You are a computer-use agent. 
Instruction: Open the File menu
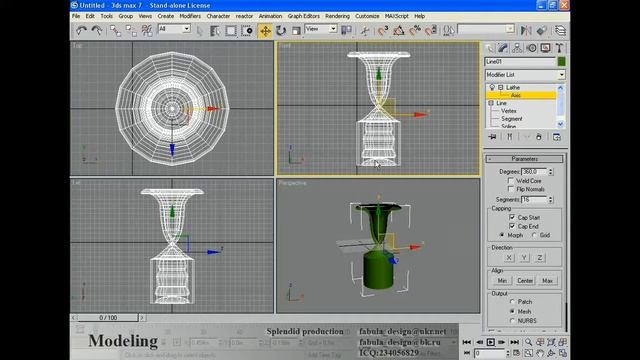[x=76, y=16]
